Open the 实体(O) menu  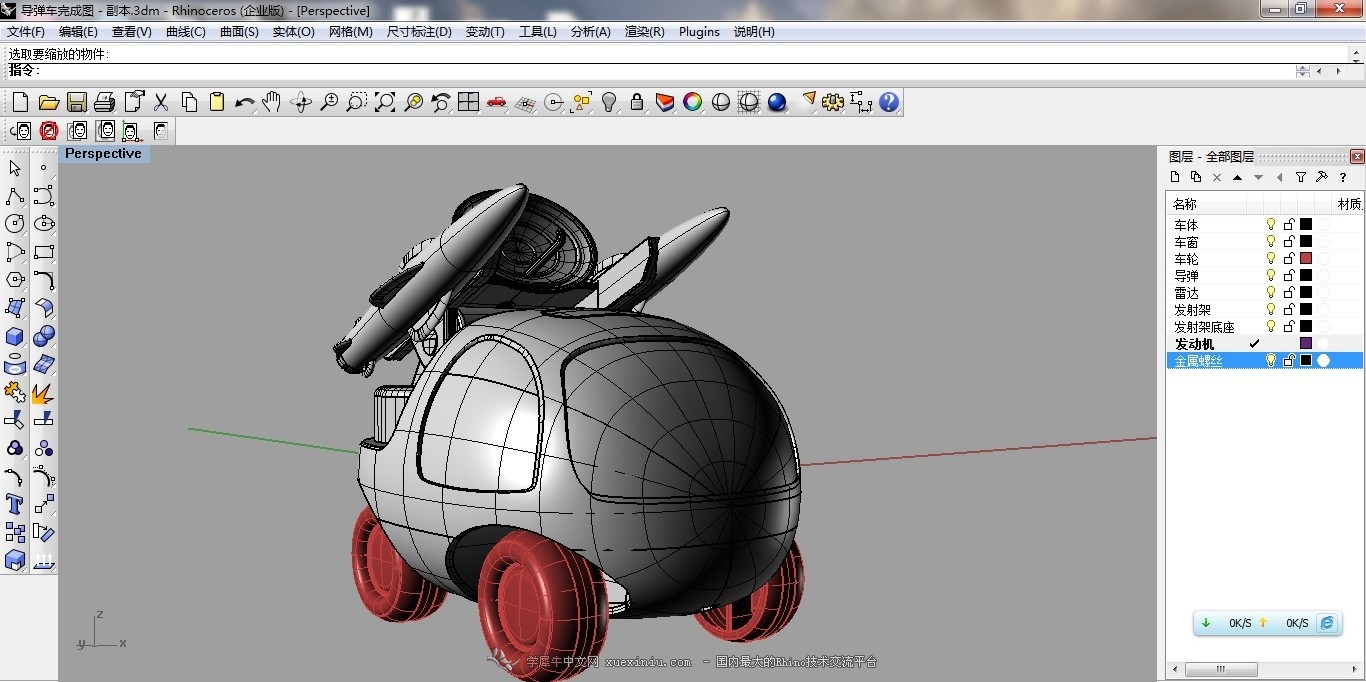pyautogui.click(x=293, y=32)
